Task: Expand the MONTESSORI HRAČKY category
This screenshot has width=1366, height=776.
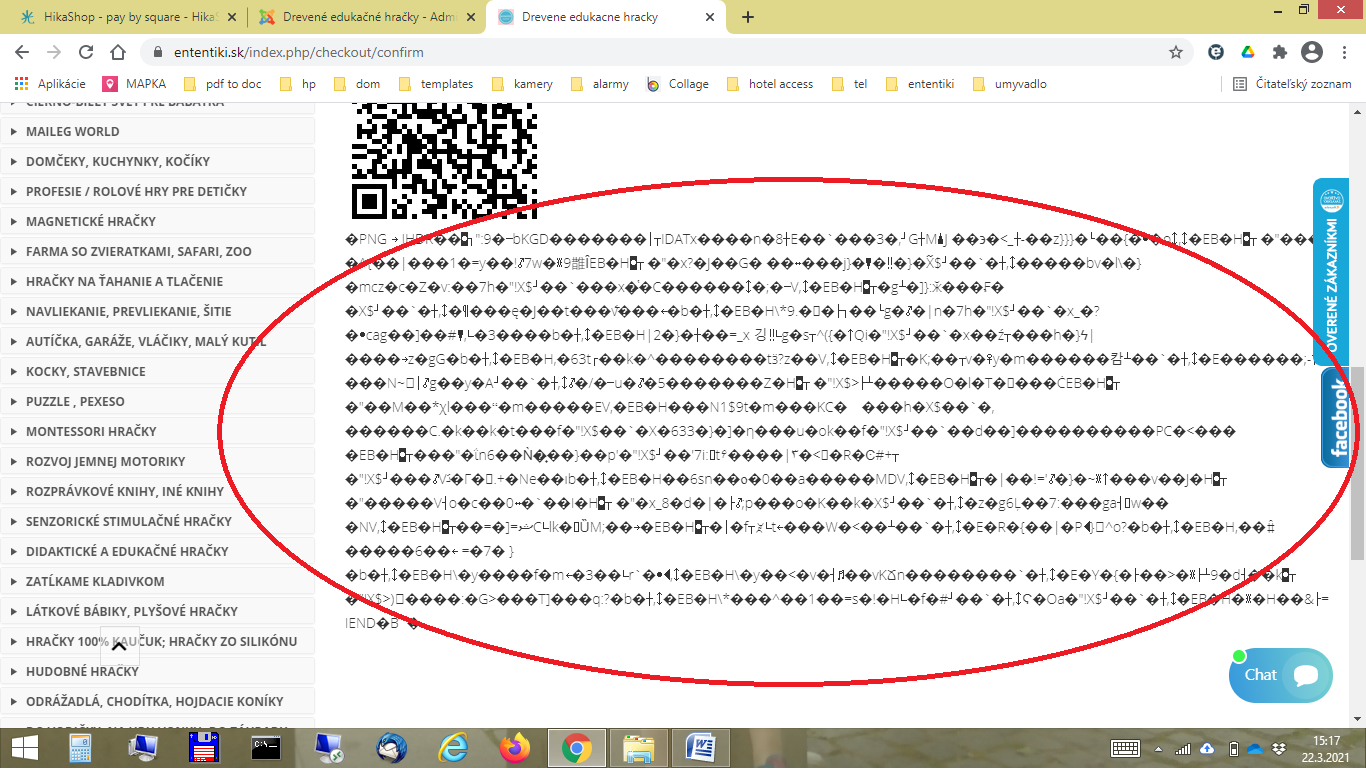Action: pos(91,431)
